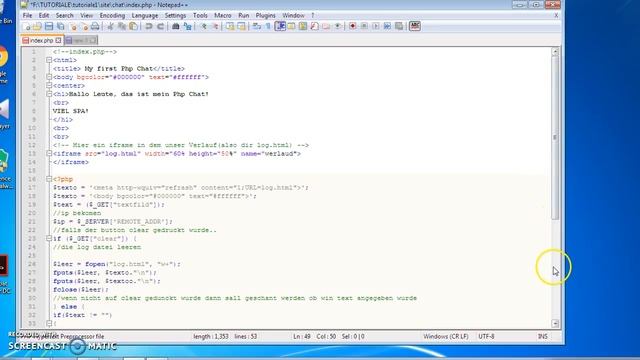The height and width of the screenshot is (360, 640).
Task: Click the vertical scrollbar thumb
Action: click(555, 138)
